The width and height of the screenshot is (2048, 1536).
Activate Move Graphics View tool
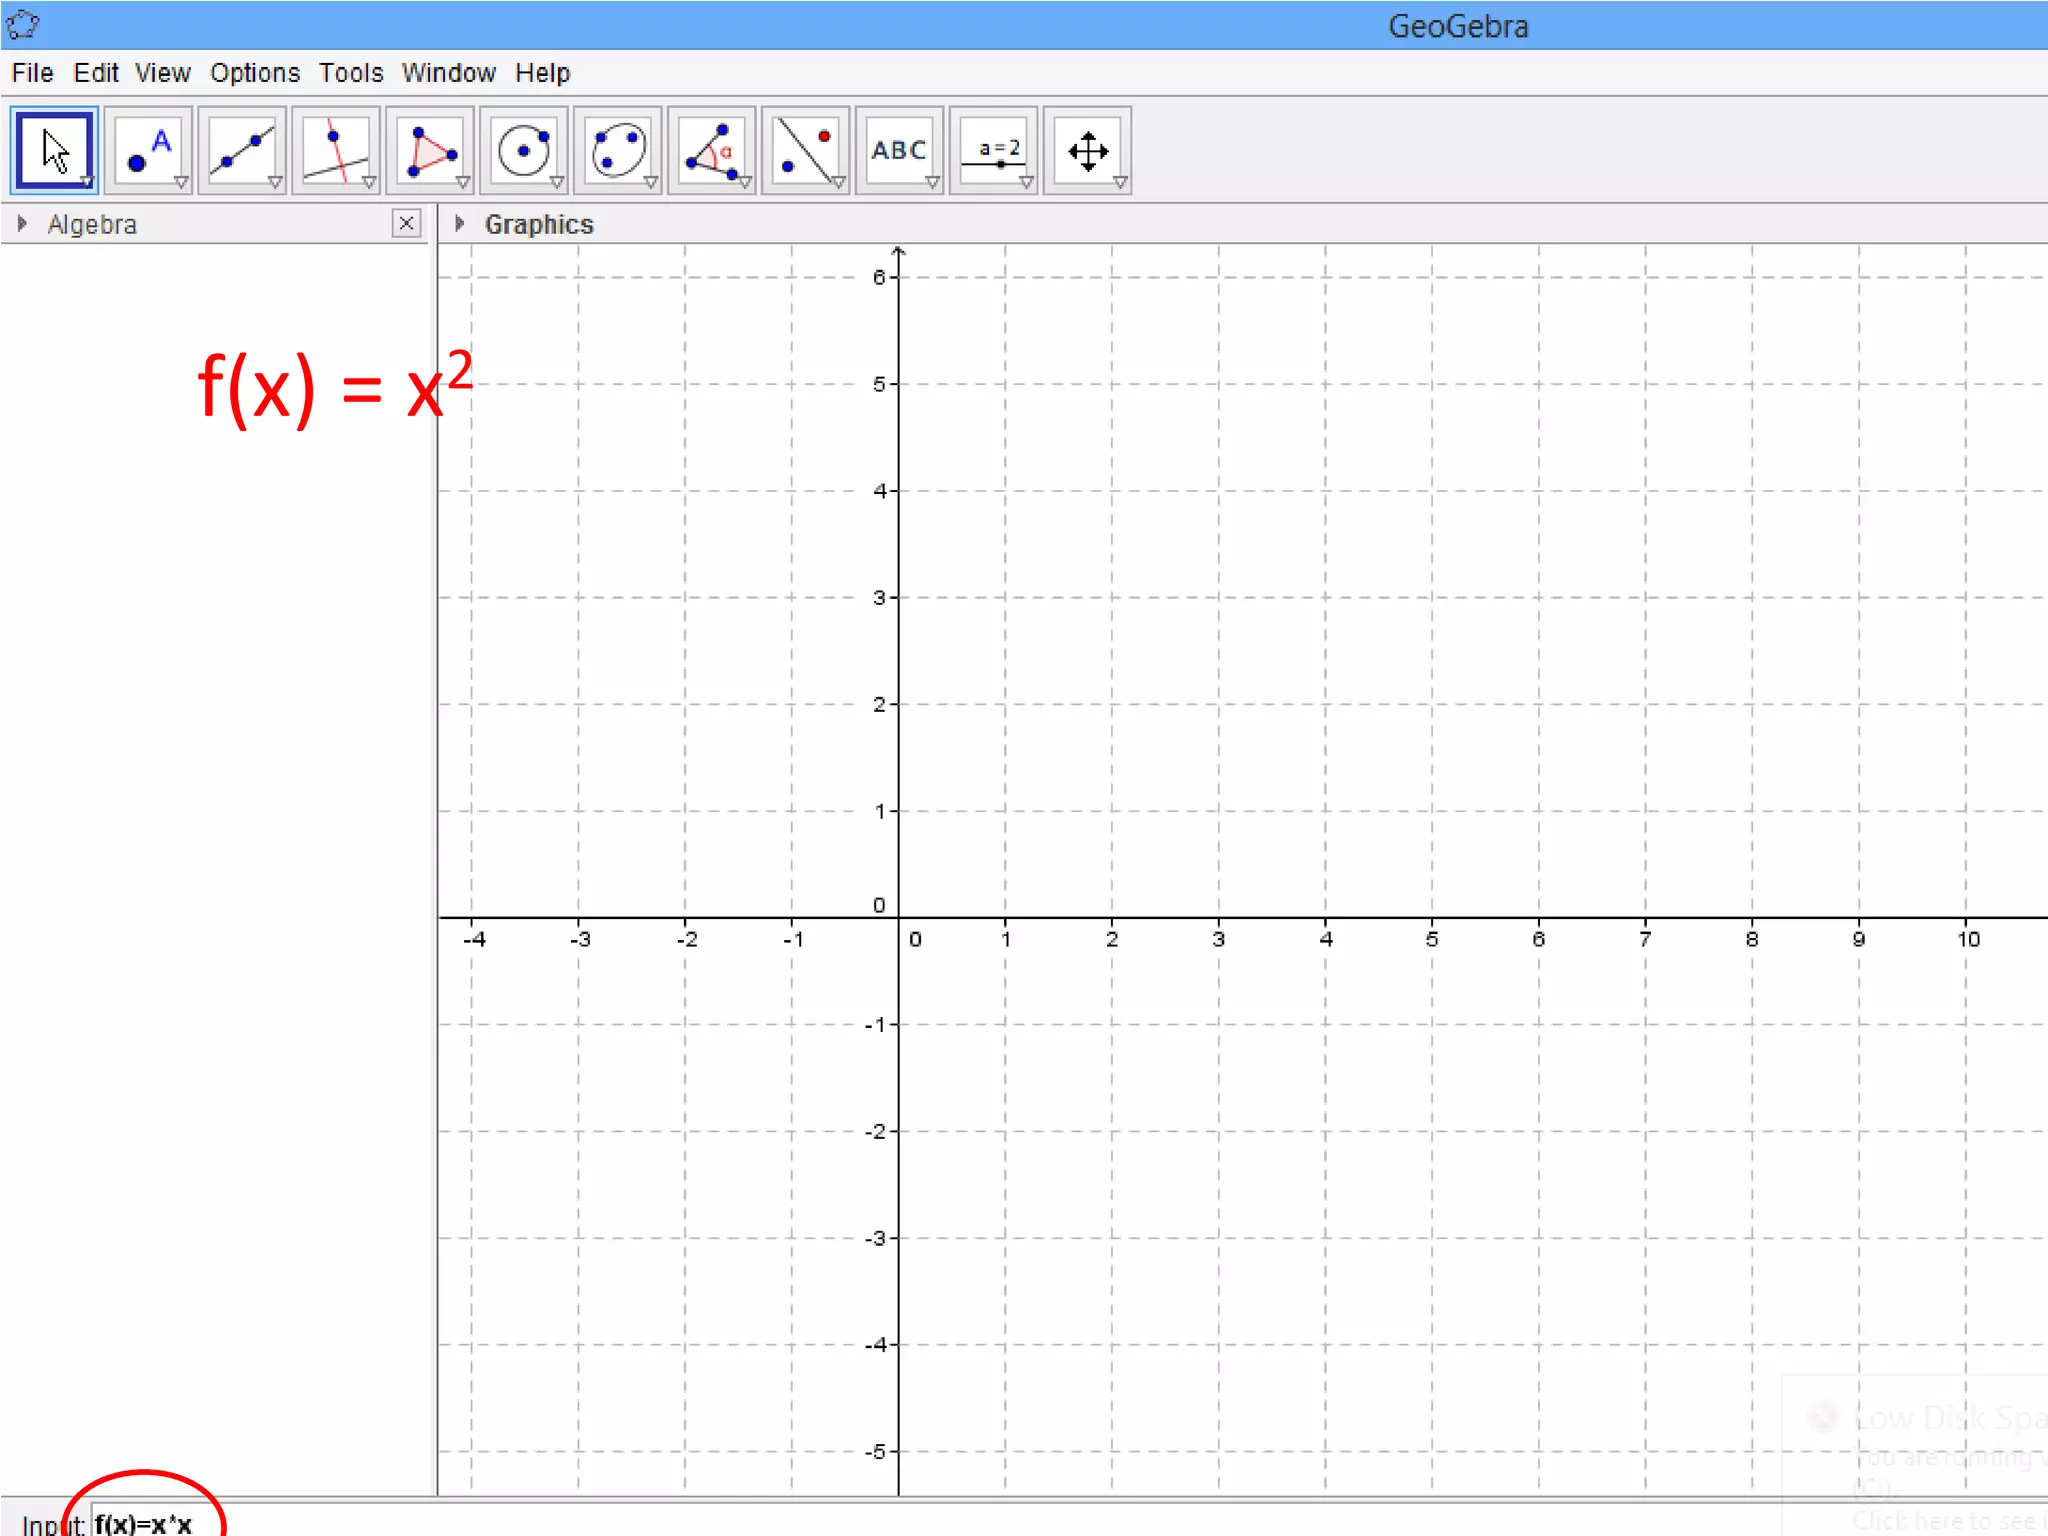pos(1087,150)
